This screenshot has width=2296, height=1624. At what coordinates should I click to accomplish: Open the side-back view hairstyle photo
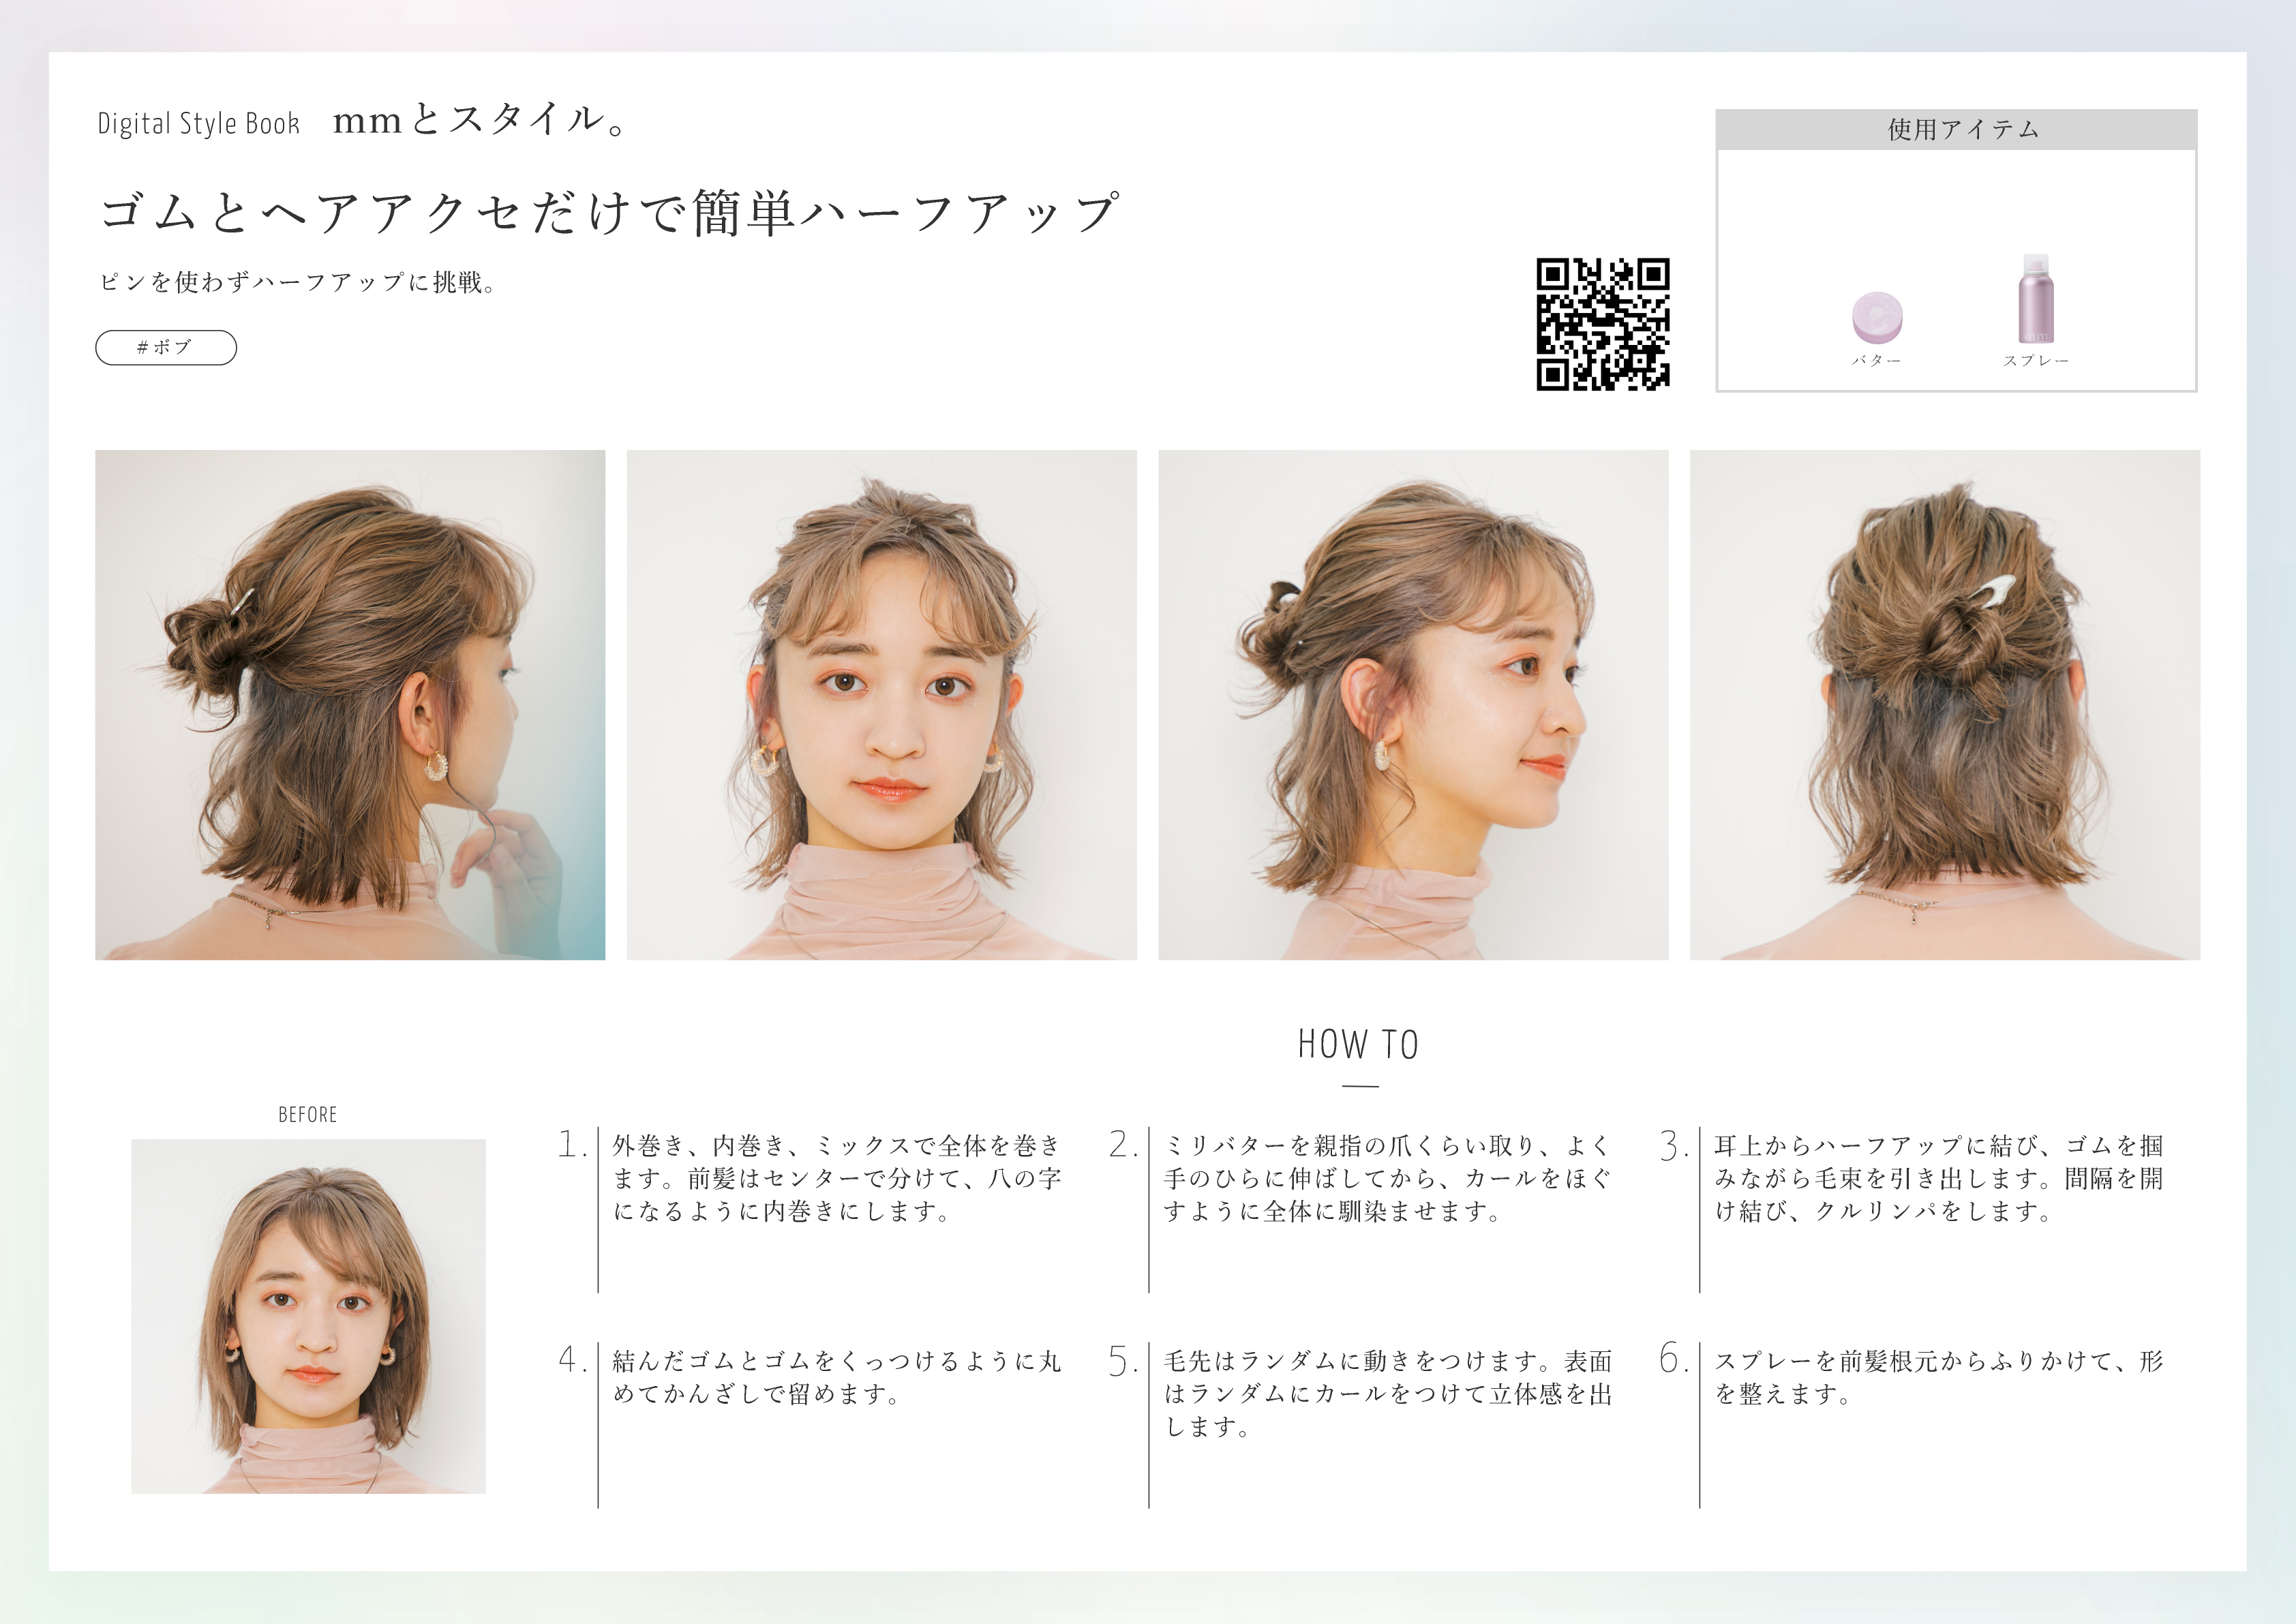tap(350, 704)
